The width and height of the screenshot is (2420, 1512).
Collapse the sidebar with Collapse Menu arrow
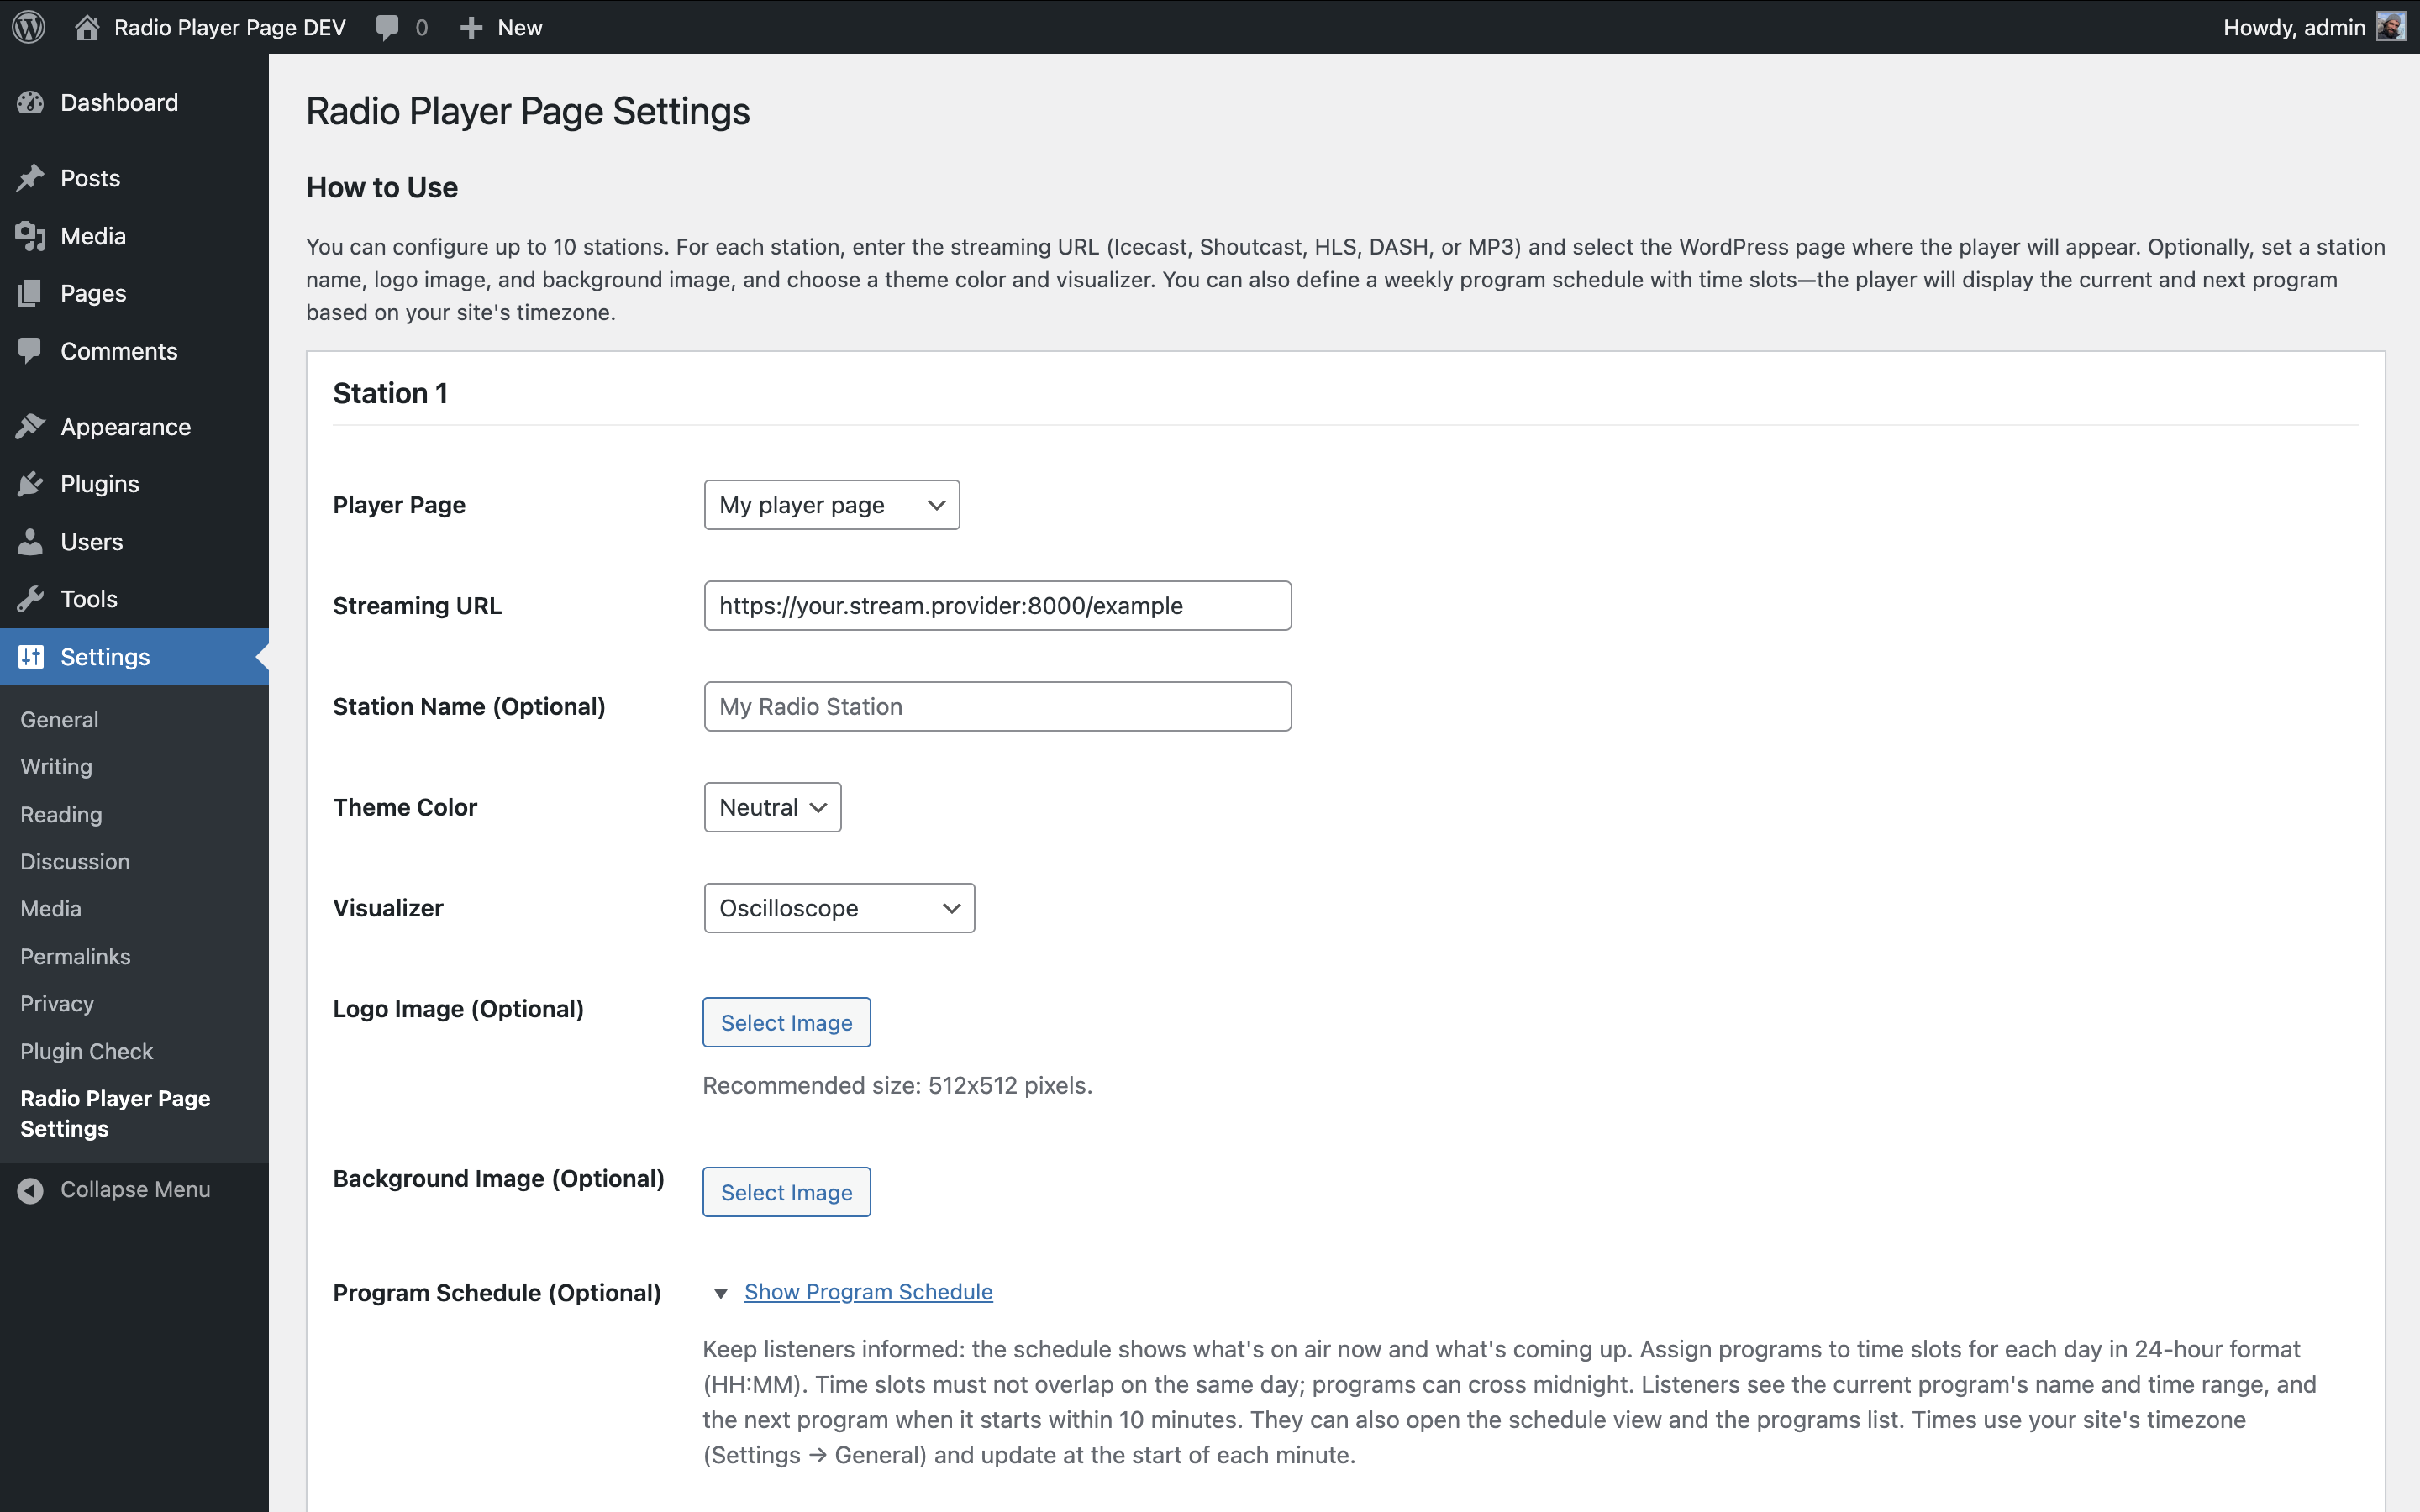click(30, 1190)
